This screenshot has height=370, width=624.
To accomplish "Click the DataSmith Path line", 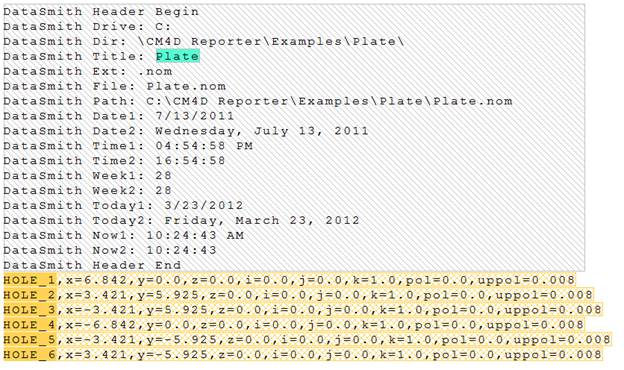I will point(258,101).
